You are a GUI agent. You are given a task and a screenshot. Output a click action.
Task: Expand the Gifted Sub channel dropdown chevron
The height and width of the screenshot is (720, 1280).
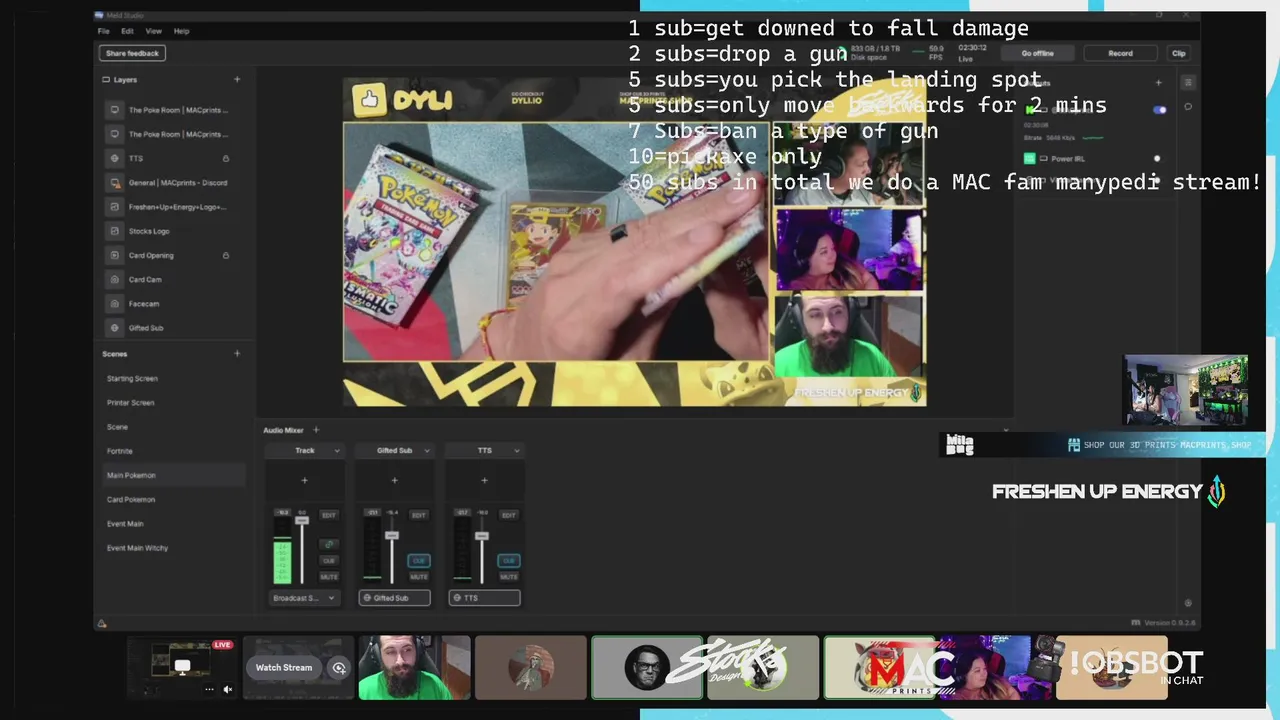pyautogui.click(x=426, y=451)
